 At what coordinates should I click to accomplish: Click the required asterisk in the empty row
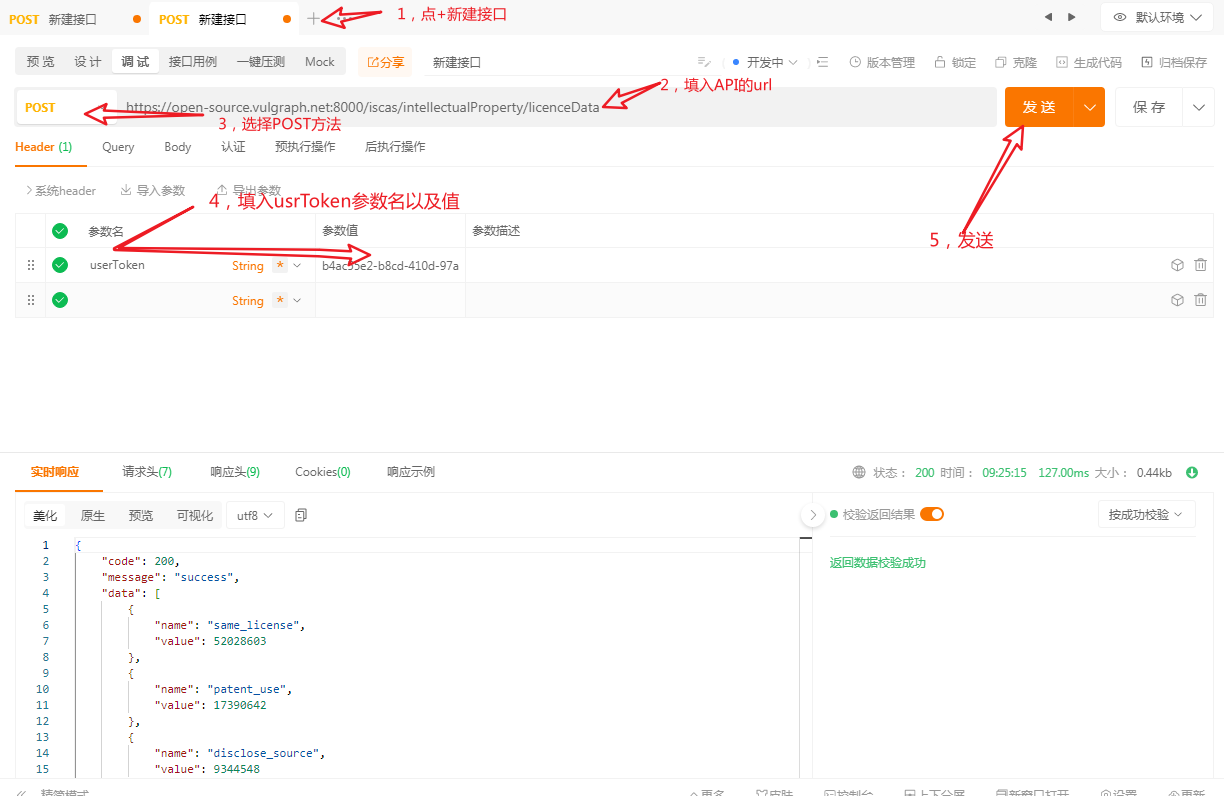(x=280, y=301)
